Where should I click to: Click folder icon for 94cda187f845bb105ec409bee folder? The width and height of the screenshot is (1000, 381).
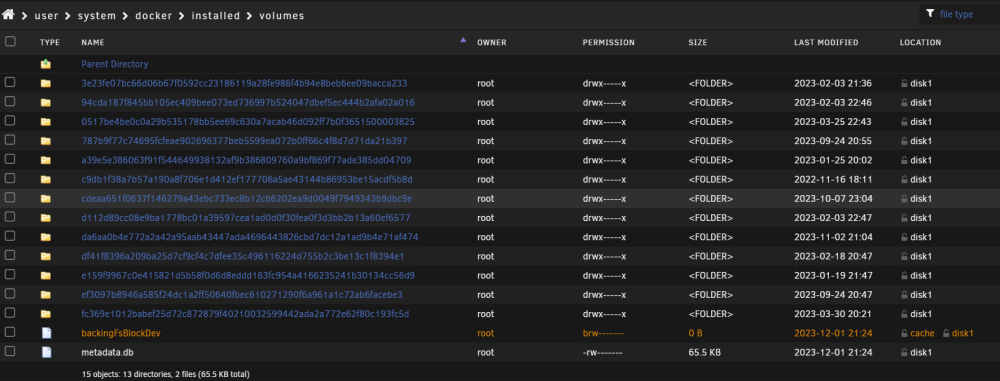coord(45,102)
